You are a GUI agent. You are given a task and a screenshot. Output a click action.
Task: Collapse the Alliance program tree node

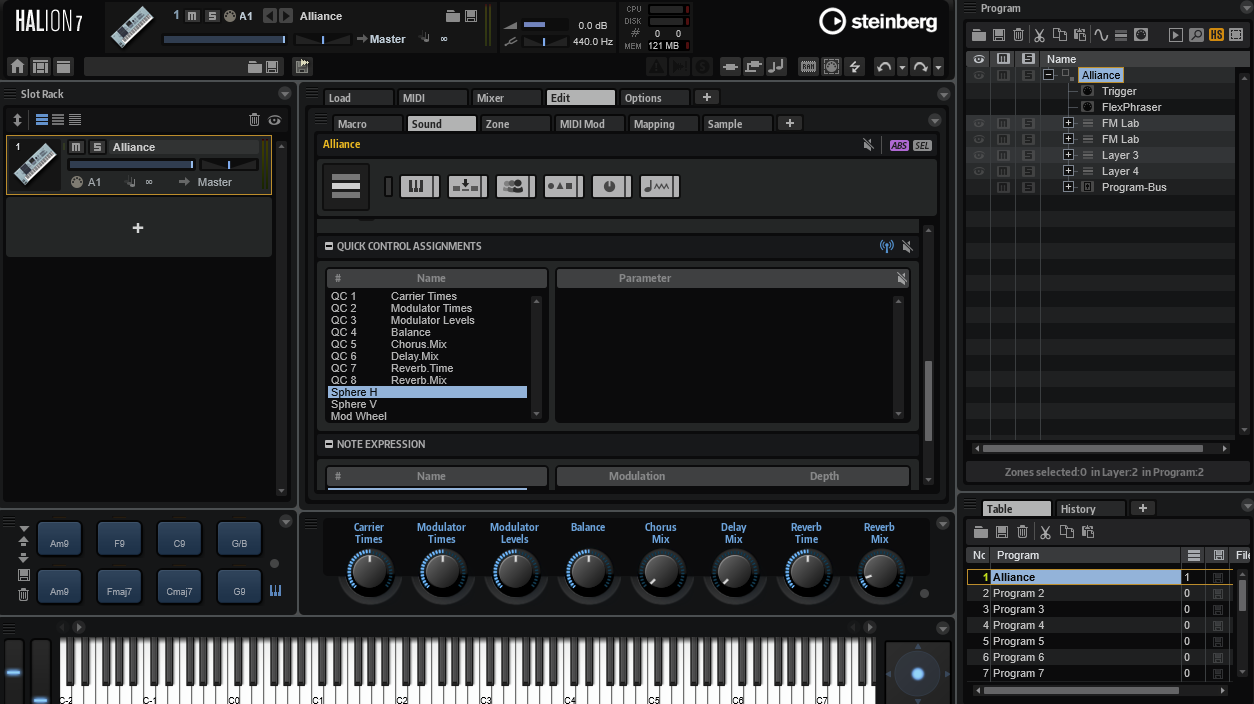click(x=1048, y=75)
